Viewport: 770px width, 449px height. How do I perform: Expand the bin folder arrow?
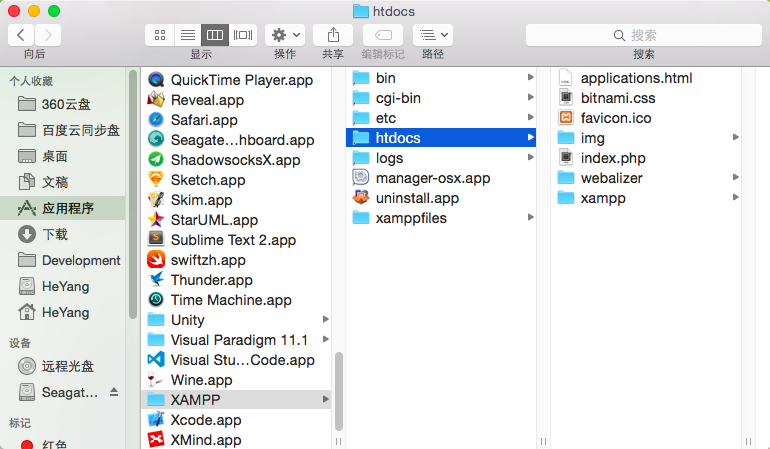coord(530,77)
